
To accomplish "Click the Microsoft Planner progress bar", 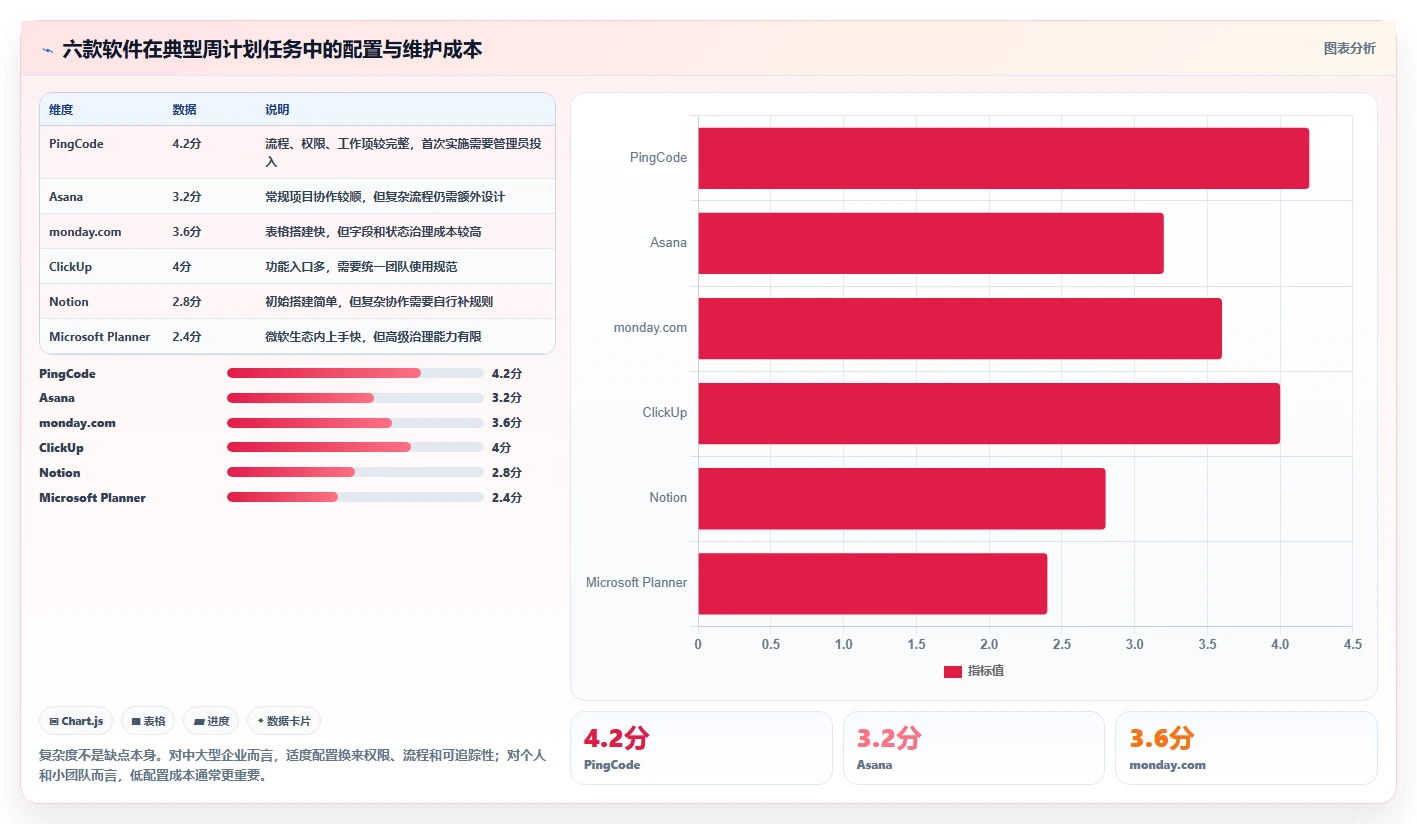I will click(355, 497).
